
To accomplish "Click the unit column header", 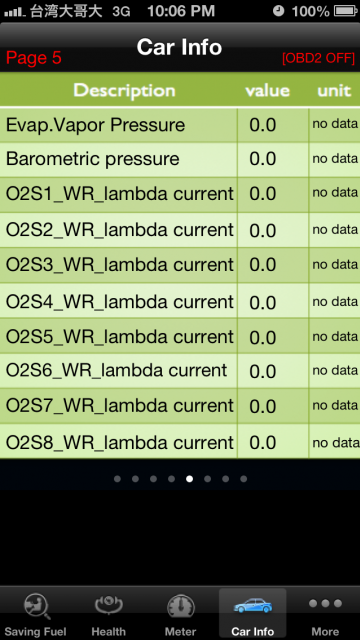I will pyautogui.click(x=334, y=91).
